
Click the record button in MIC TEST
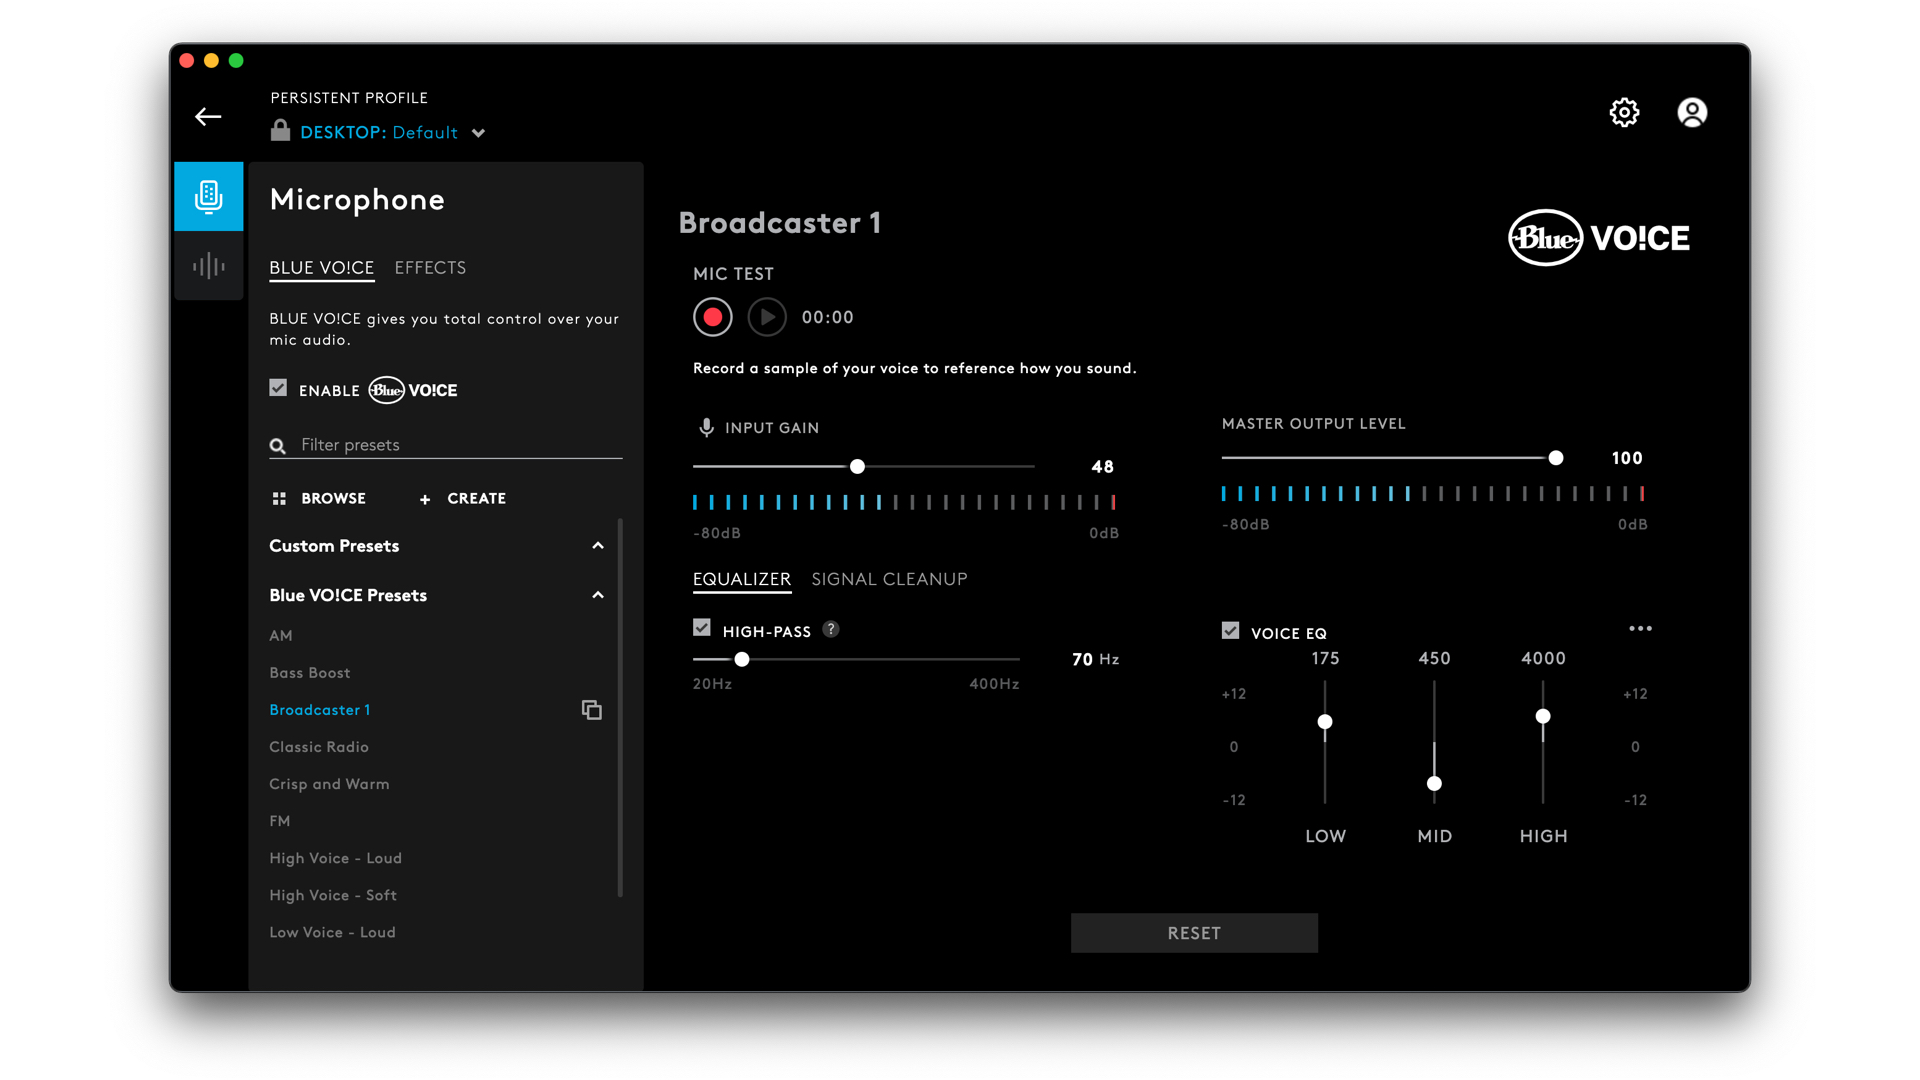pos(713,316)
